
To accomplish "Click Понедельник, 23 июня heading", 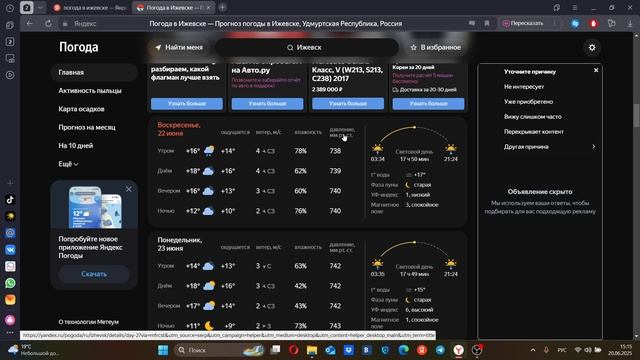I will coord(180,244).
